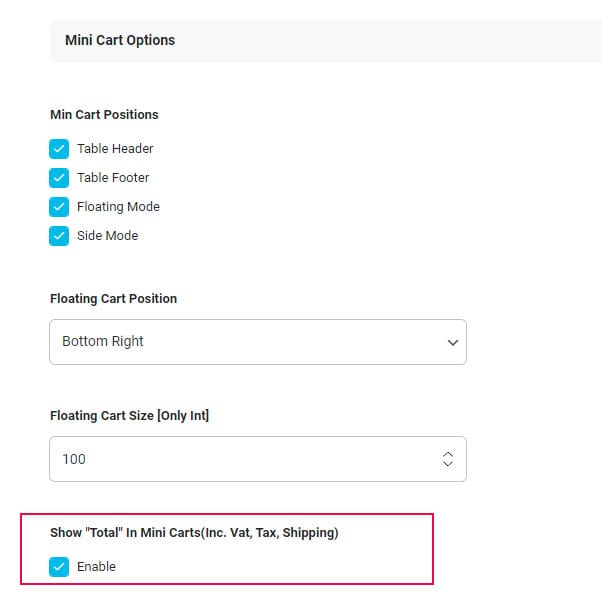602x597 pixels.
Task: Decrease Floating Cart Size with down arrow
Action: (x=448, y=465)
